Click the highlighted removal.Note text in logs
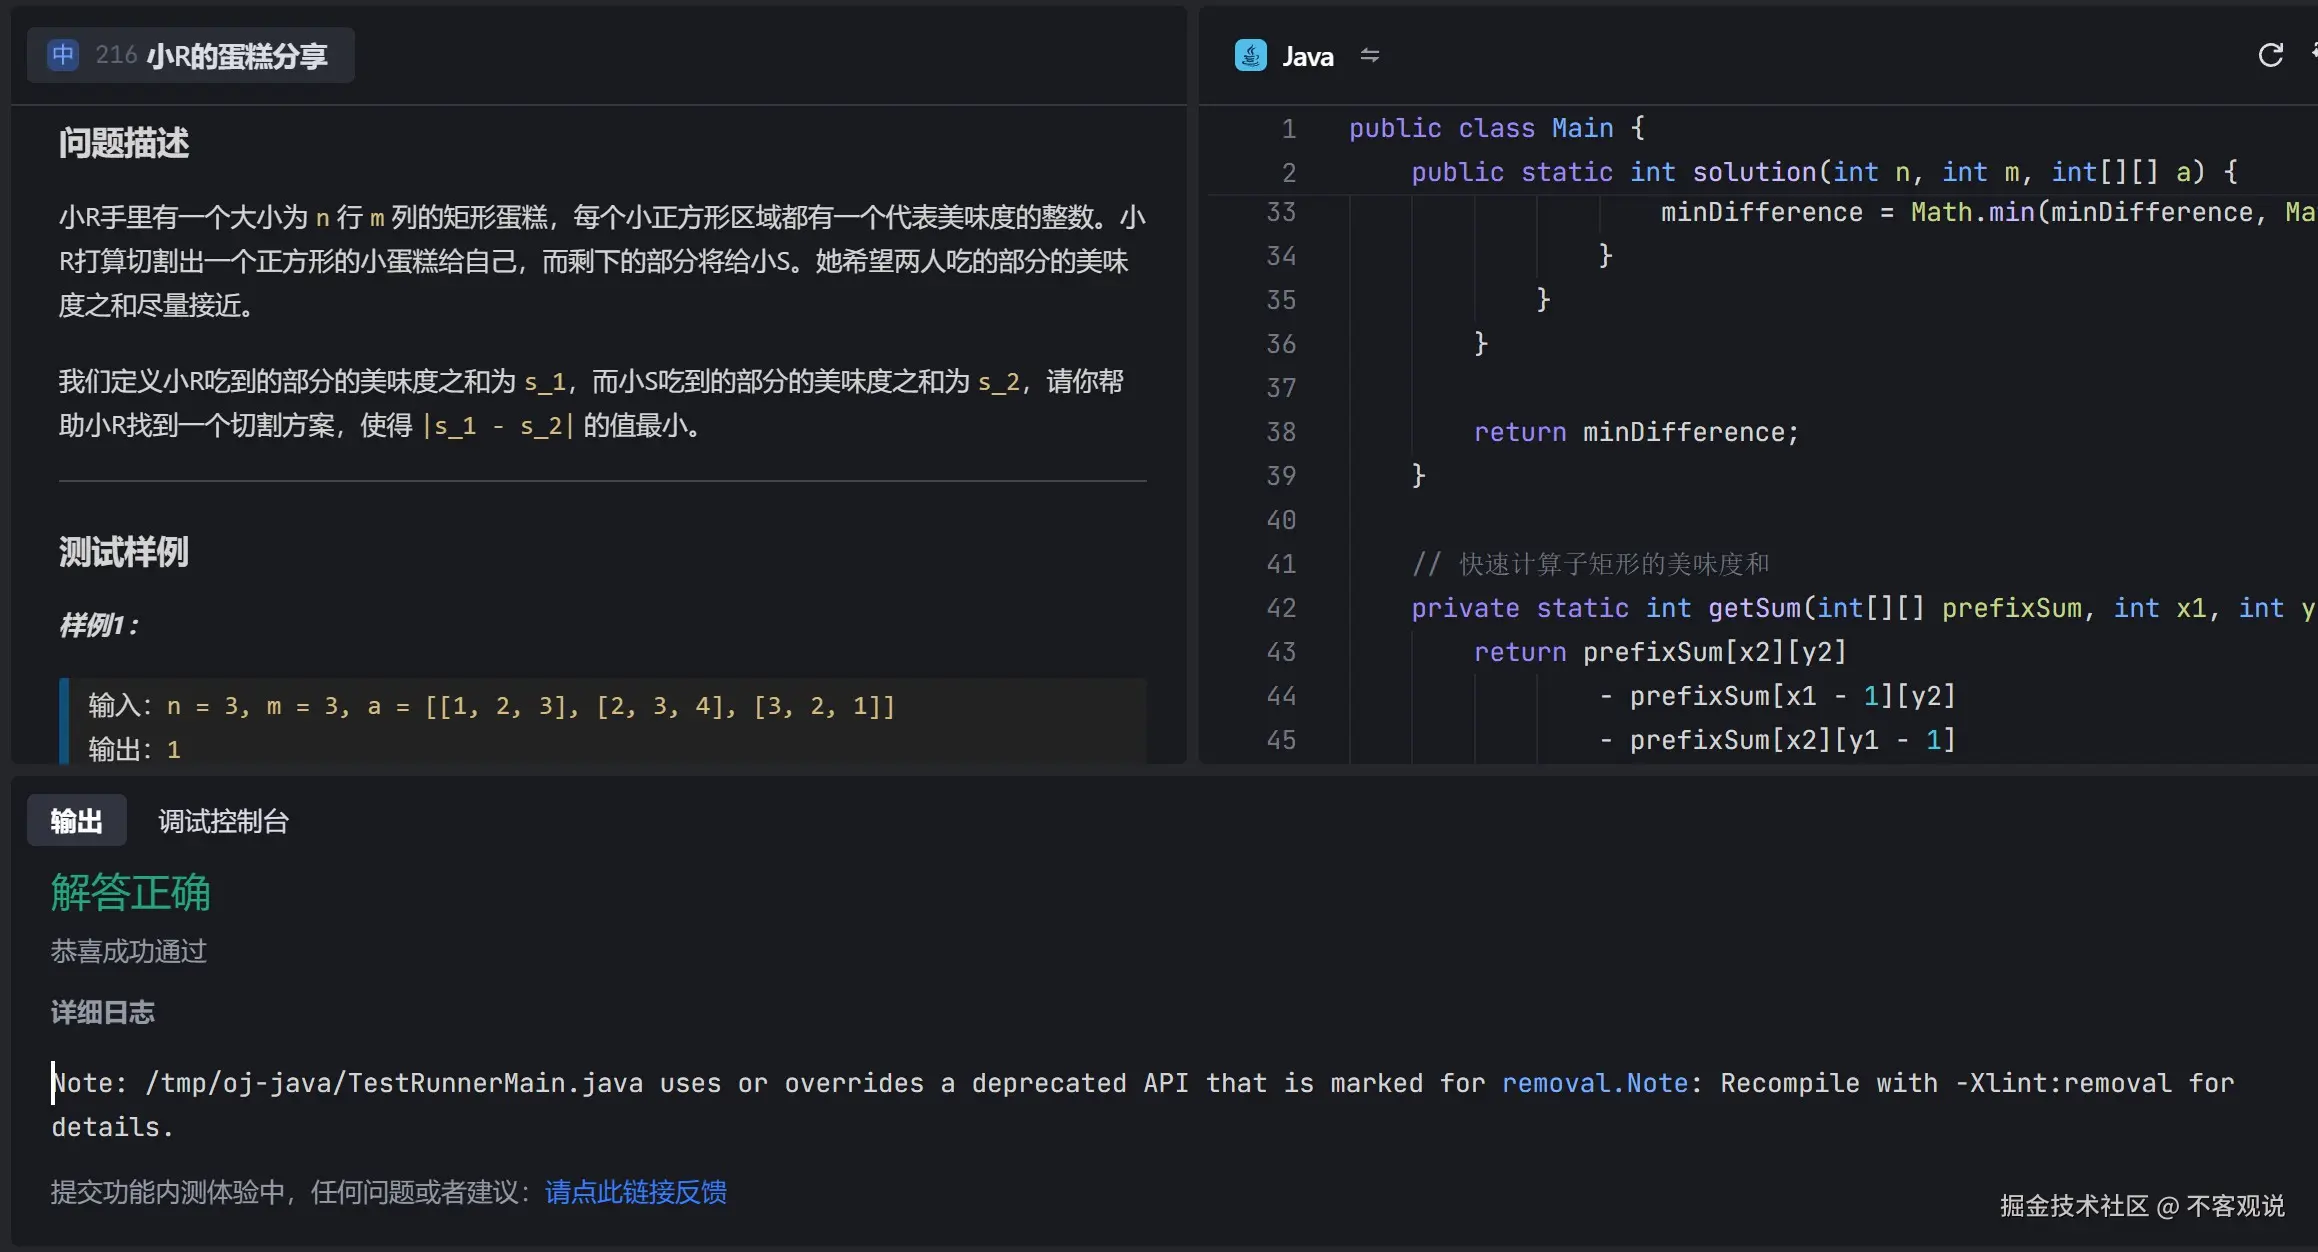Viewport: 2318px width, 1252px height. click(x=1594, y=1082)
